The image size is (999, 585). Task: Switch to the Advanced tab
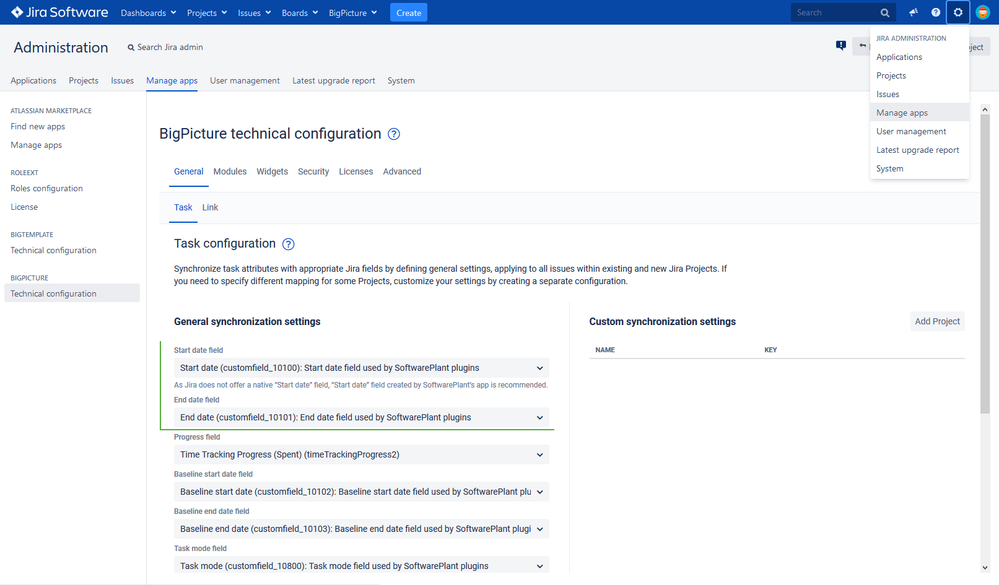(x=402, y=171)
